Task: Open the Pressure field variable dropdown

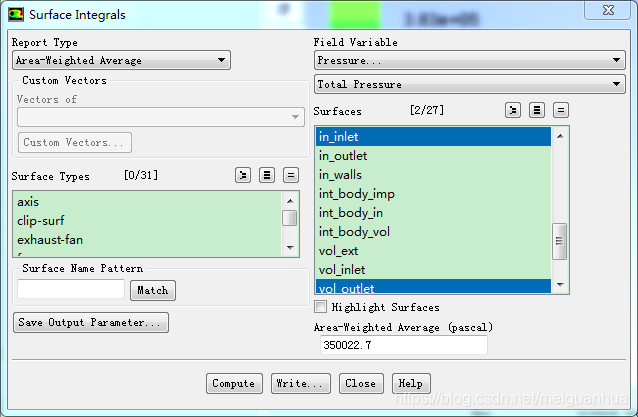Action: 470,60
